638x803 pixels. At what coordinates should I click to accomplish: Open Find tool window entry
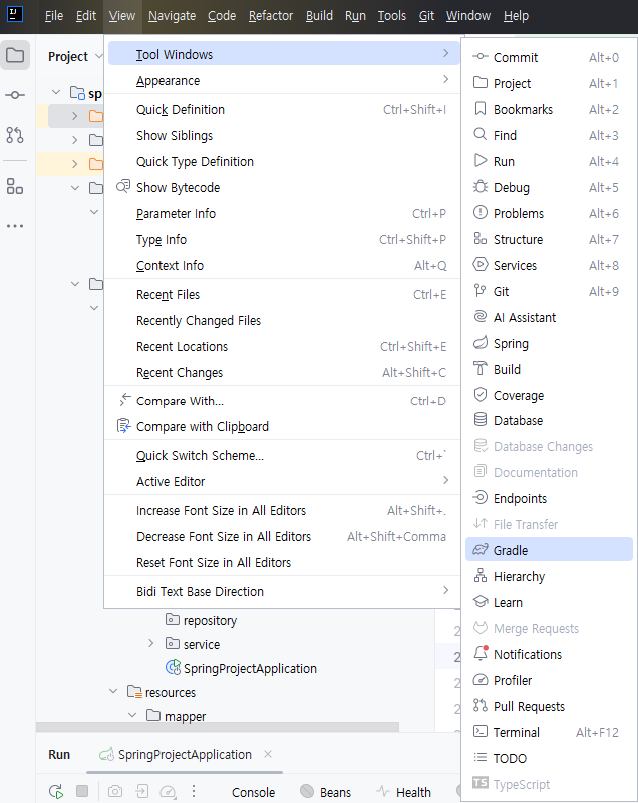(x=549, y=135)
